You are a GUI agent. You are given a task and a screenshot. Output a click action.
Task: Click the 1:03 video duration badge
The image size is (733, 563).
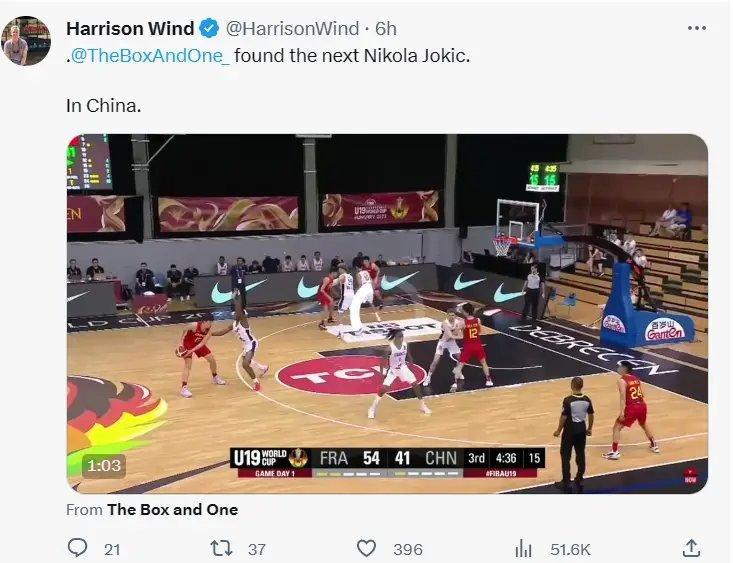pos(104,466)
